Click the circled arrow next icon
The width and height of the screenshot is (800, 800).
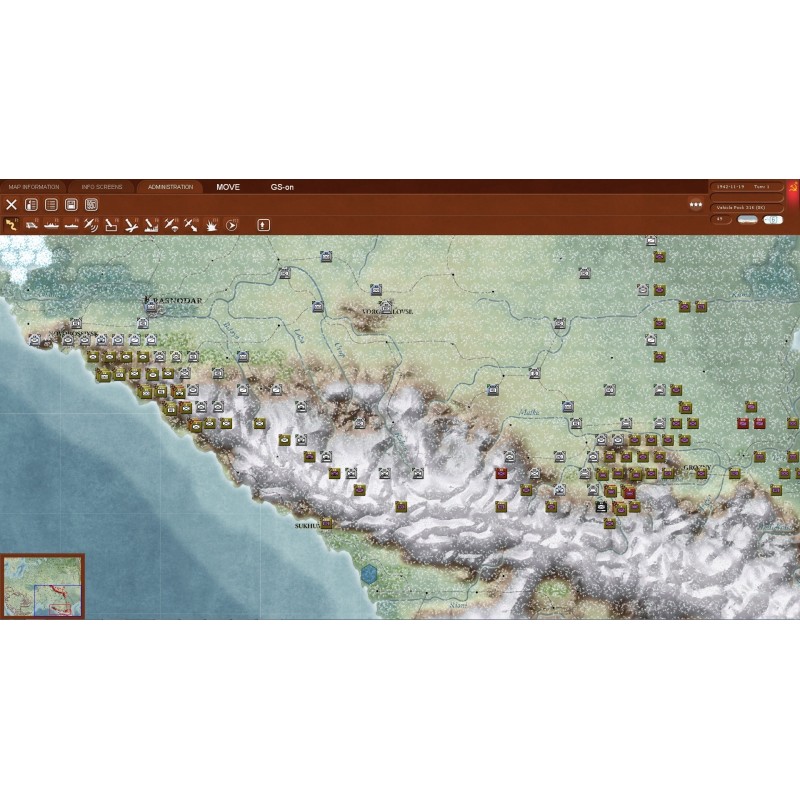click(x=232, y=225)
